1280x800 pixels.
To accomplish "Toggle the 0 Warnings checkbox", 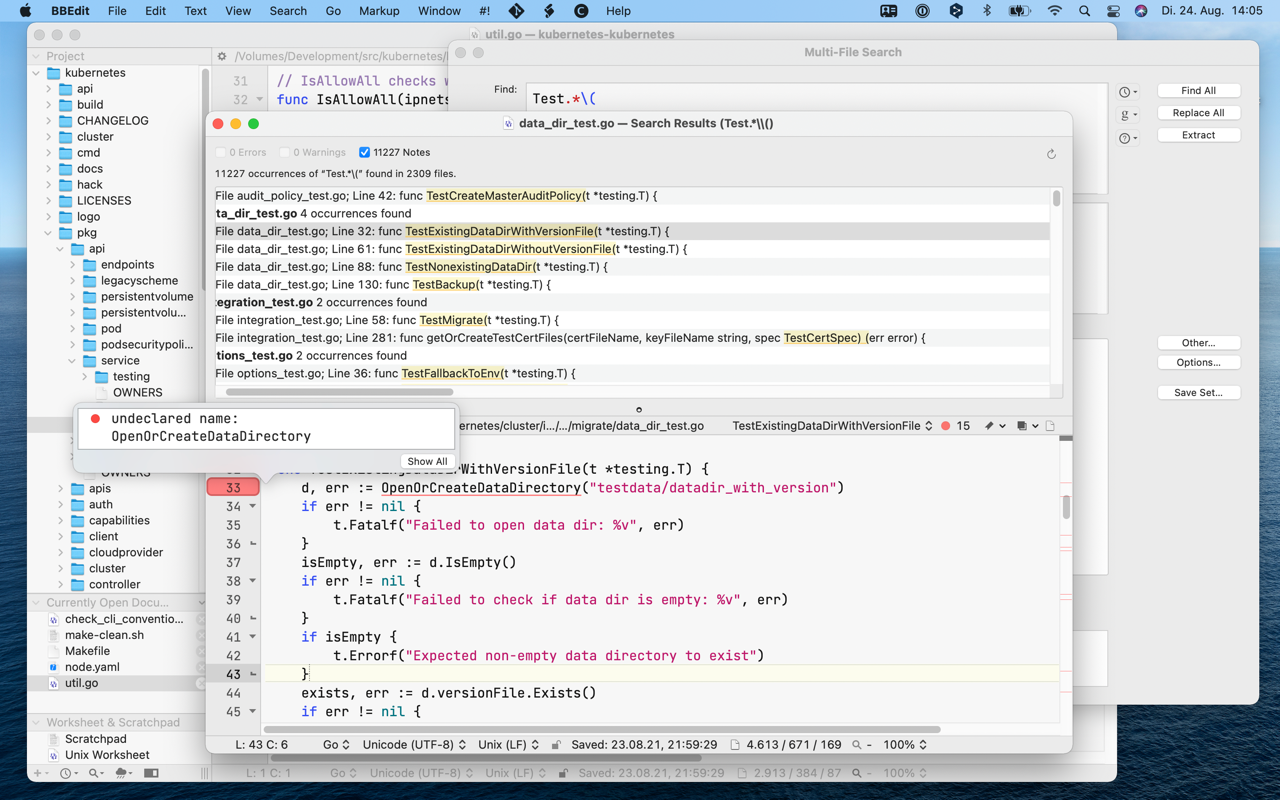I will coord(285,153).
